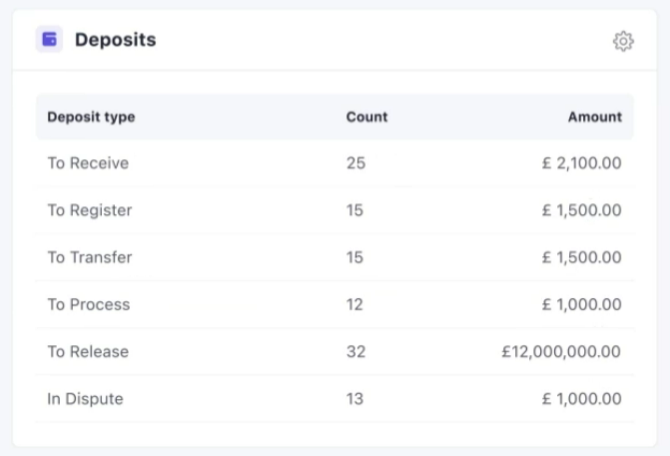This screenshot has width=670, height=456.
Task: Sort by Count column header
Action: coord(367,117)
